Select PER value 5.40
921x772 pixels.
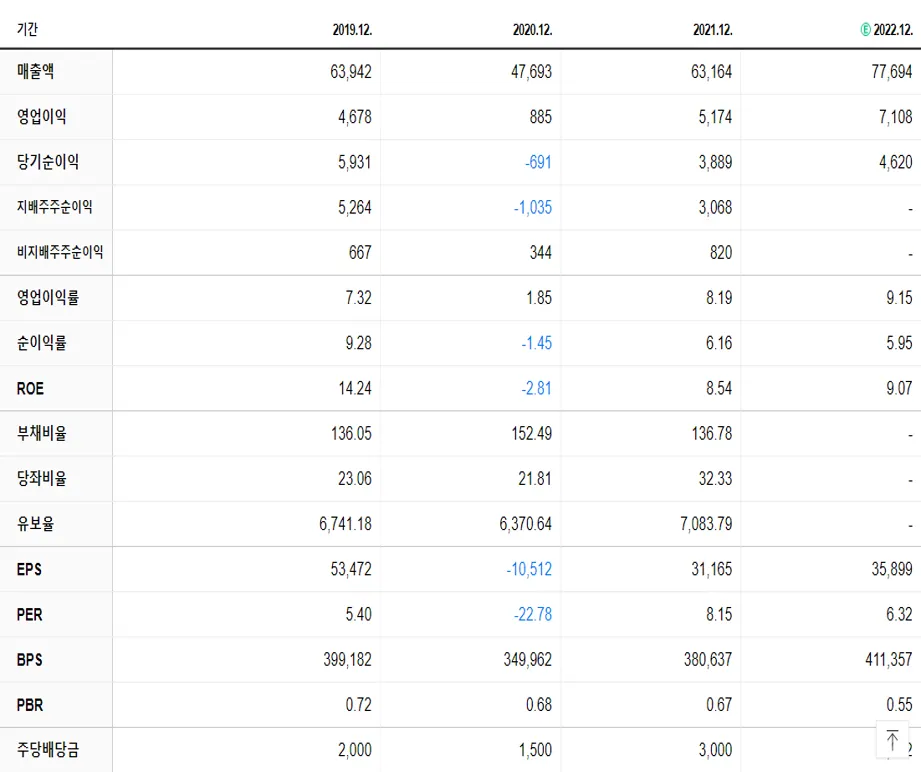coord(358,615)
